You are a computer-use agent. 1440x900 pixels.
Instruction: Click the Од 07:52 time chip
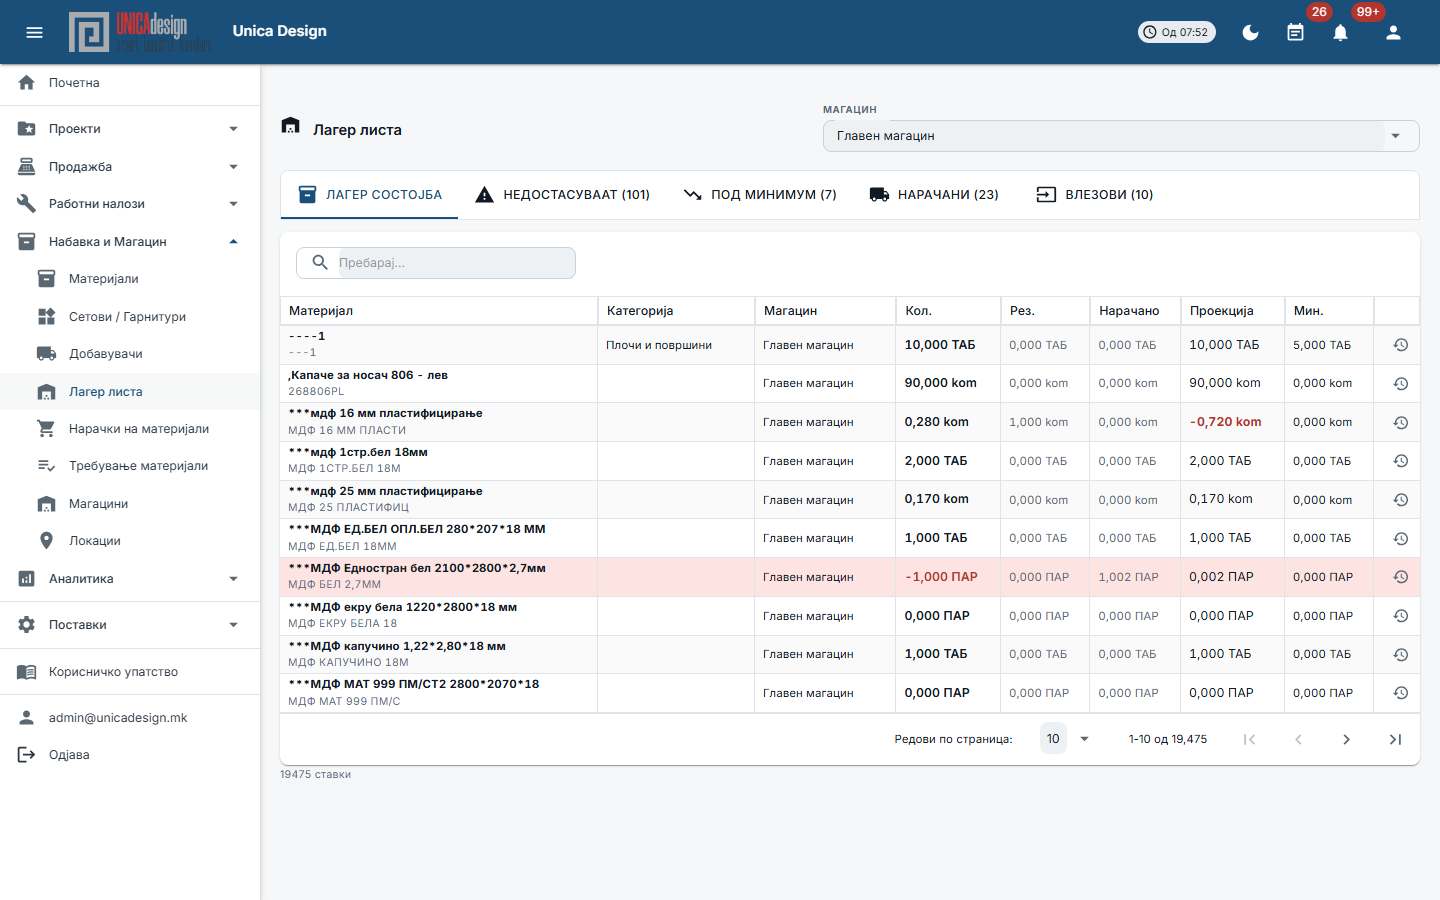(x=1177, y=32)
